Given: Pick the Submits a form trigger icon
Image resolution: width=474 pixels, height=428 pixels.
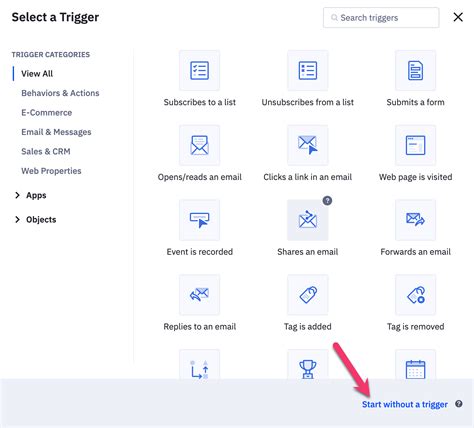Looking at the screenshot, I should click(x=415, y=70).
